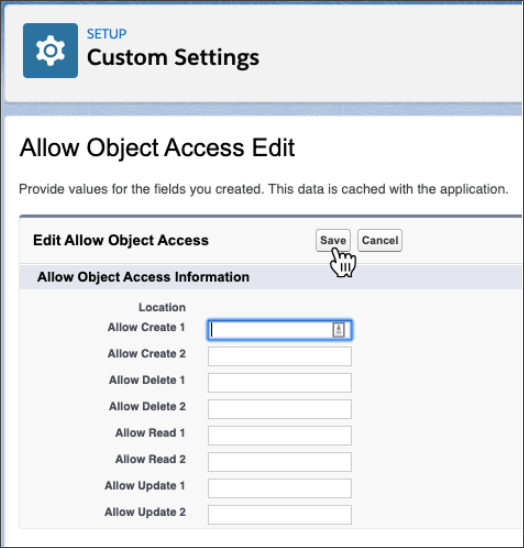
Task: Click the Custom Settings page title
Action: [x=173, y=57]
